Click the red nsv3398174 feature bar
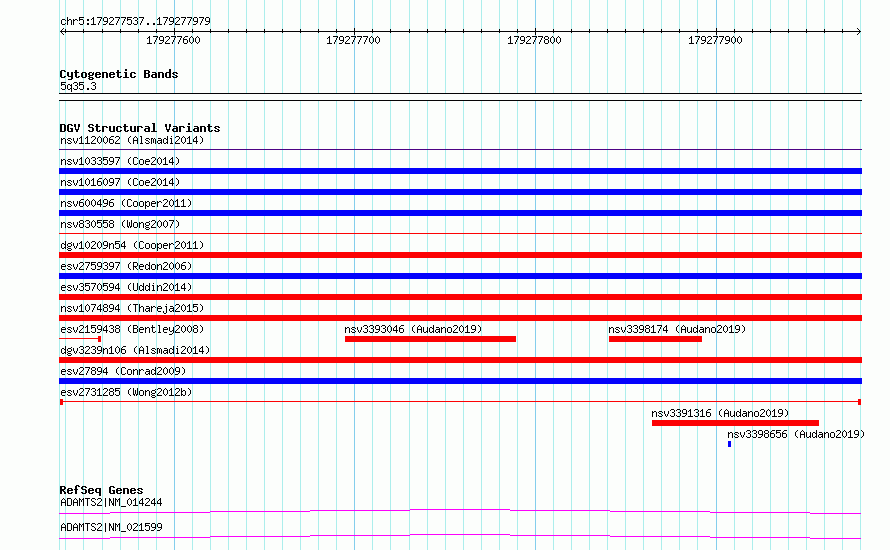This screenshot has width=890, height=550. (x=656, y=339)
